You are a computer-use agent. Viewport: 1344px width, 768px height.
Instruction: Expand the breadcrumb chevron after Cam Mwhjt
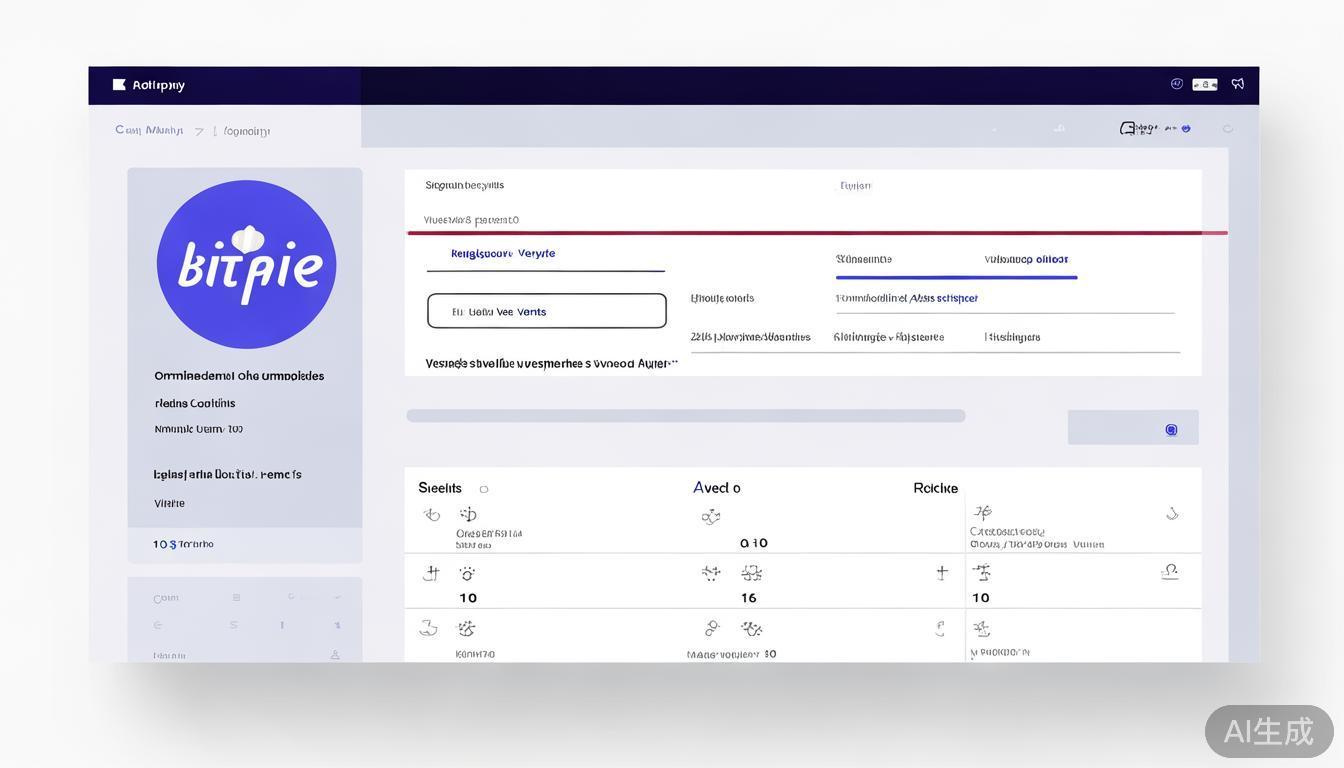(199, 131)
